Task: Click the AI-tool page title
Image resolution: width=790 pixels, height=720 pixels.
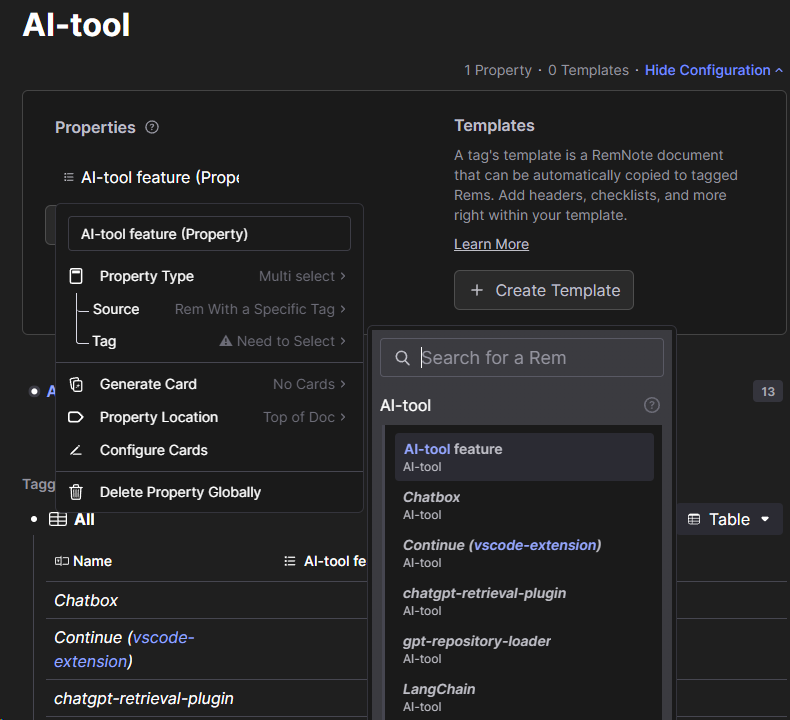Action: tap(77, 25)
